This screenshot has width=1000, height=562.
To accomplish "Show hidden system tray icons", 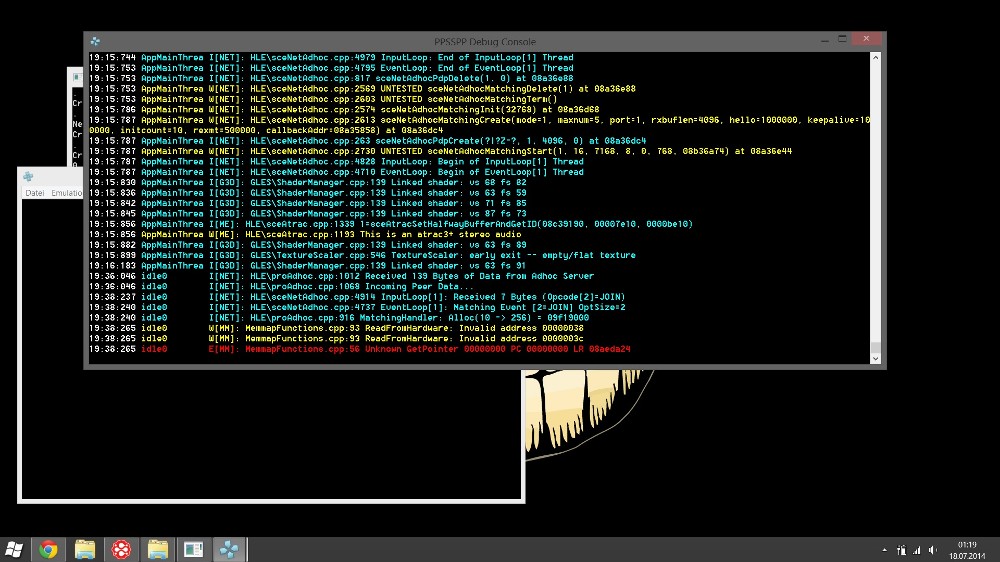I will click(x=885, y=549).
